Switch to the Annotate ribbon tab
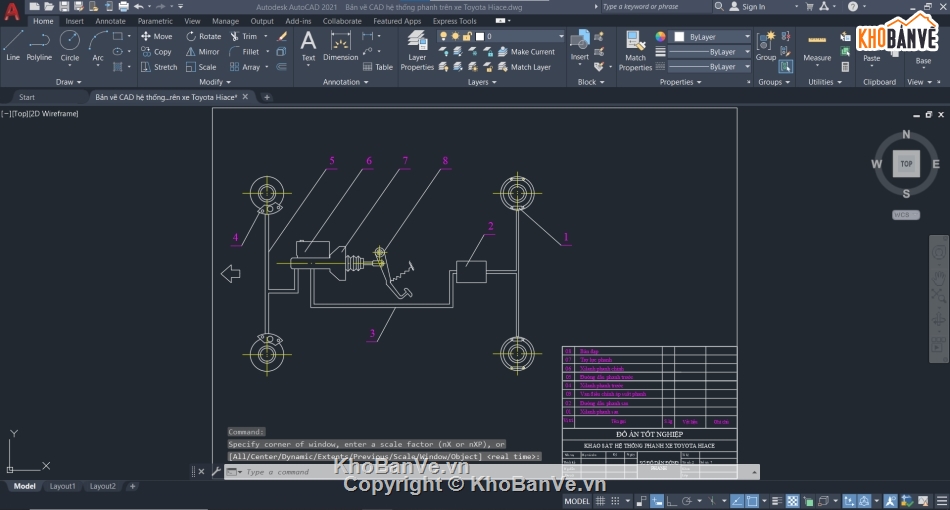The image size is (950, 510). coord(110,21)
